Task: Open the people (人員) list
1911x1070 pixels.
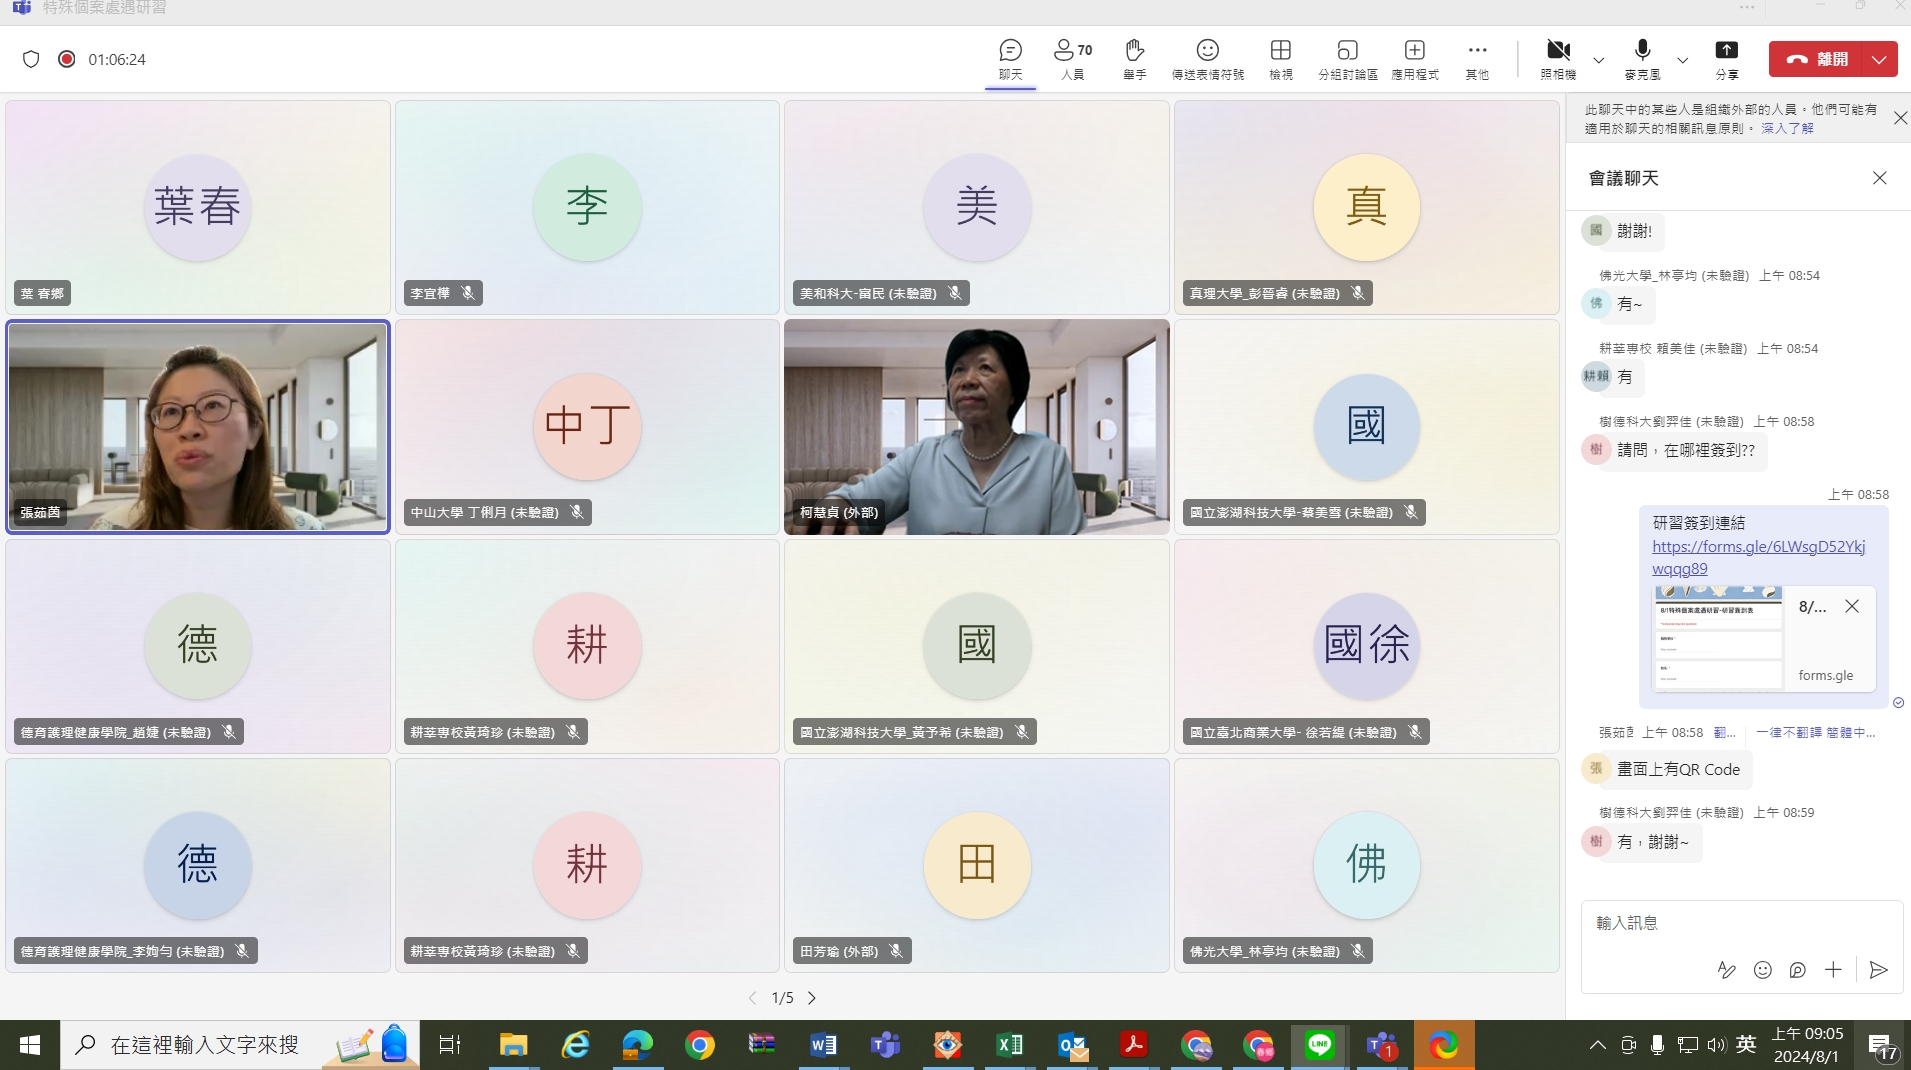Action: tap(1072, 59)
